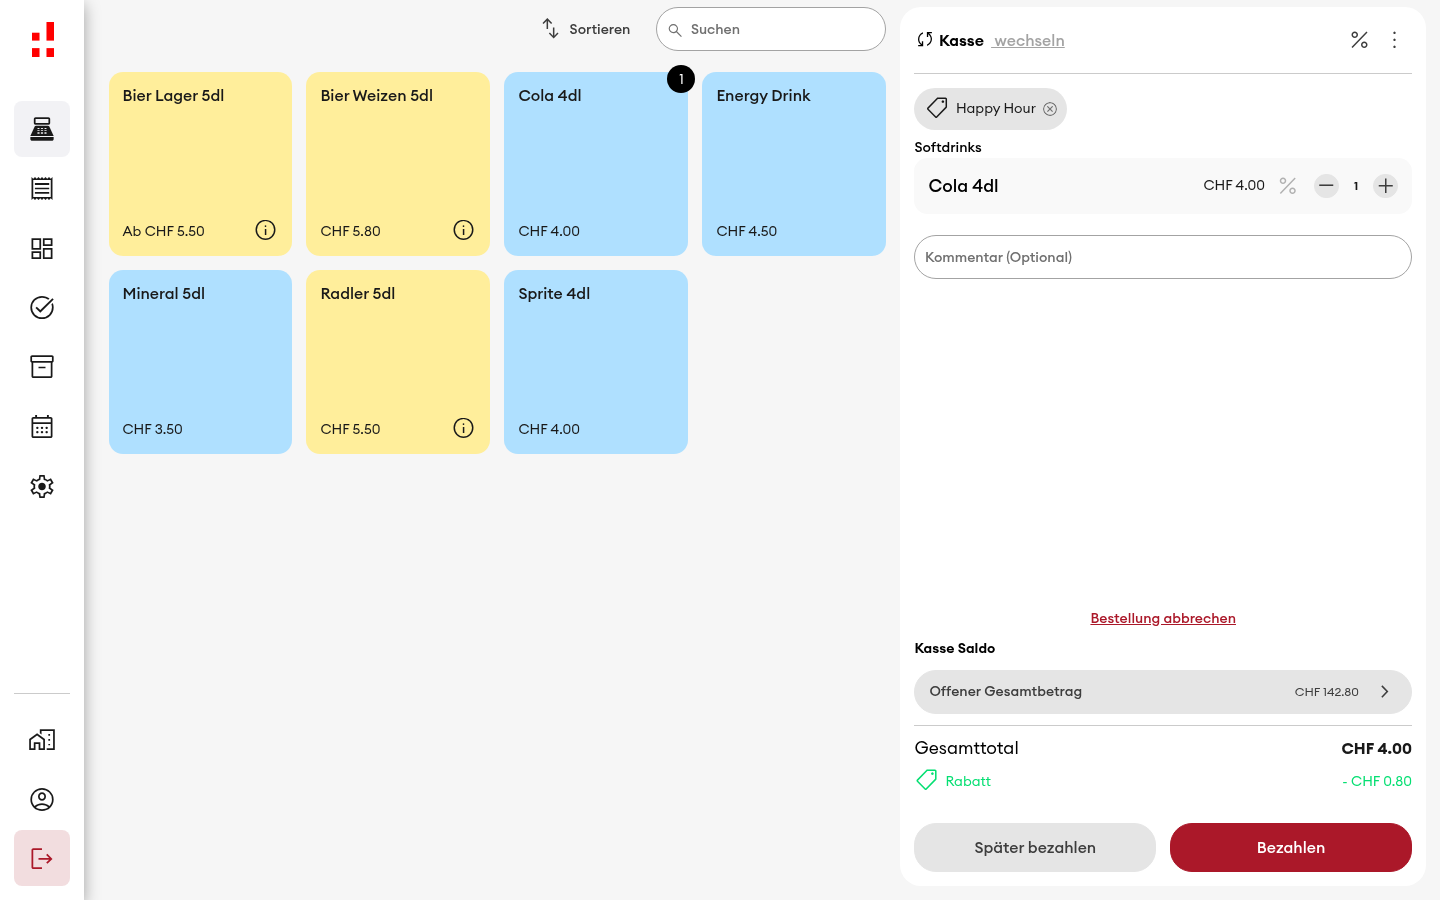Decrease Cola 4dl quantity
Screen dimensions: 1440x900
(x=1326, y=186)
